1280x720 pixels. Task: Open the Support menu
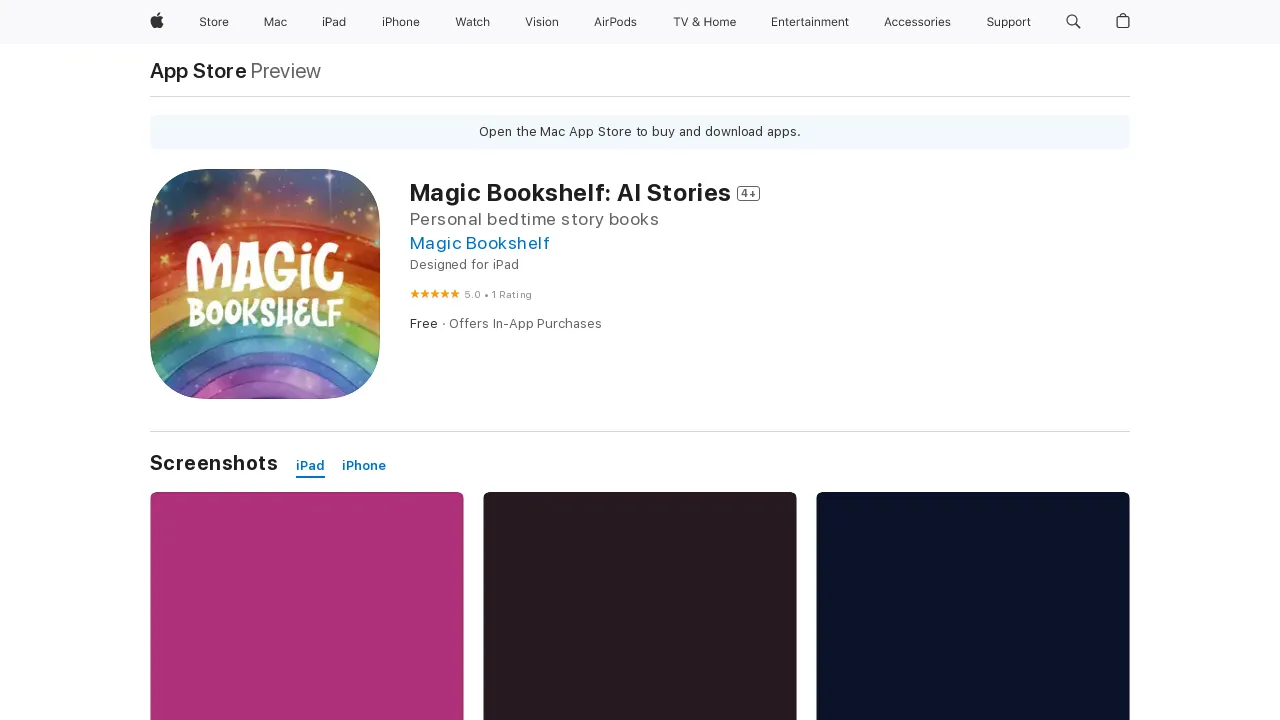[x=1008, y=22]
